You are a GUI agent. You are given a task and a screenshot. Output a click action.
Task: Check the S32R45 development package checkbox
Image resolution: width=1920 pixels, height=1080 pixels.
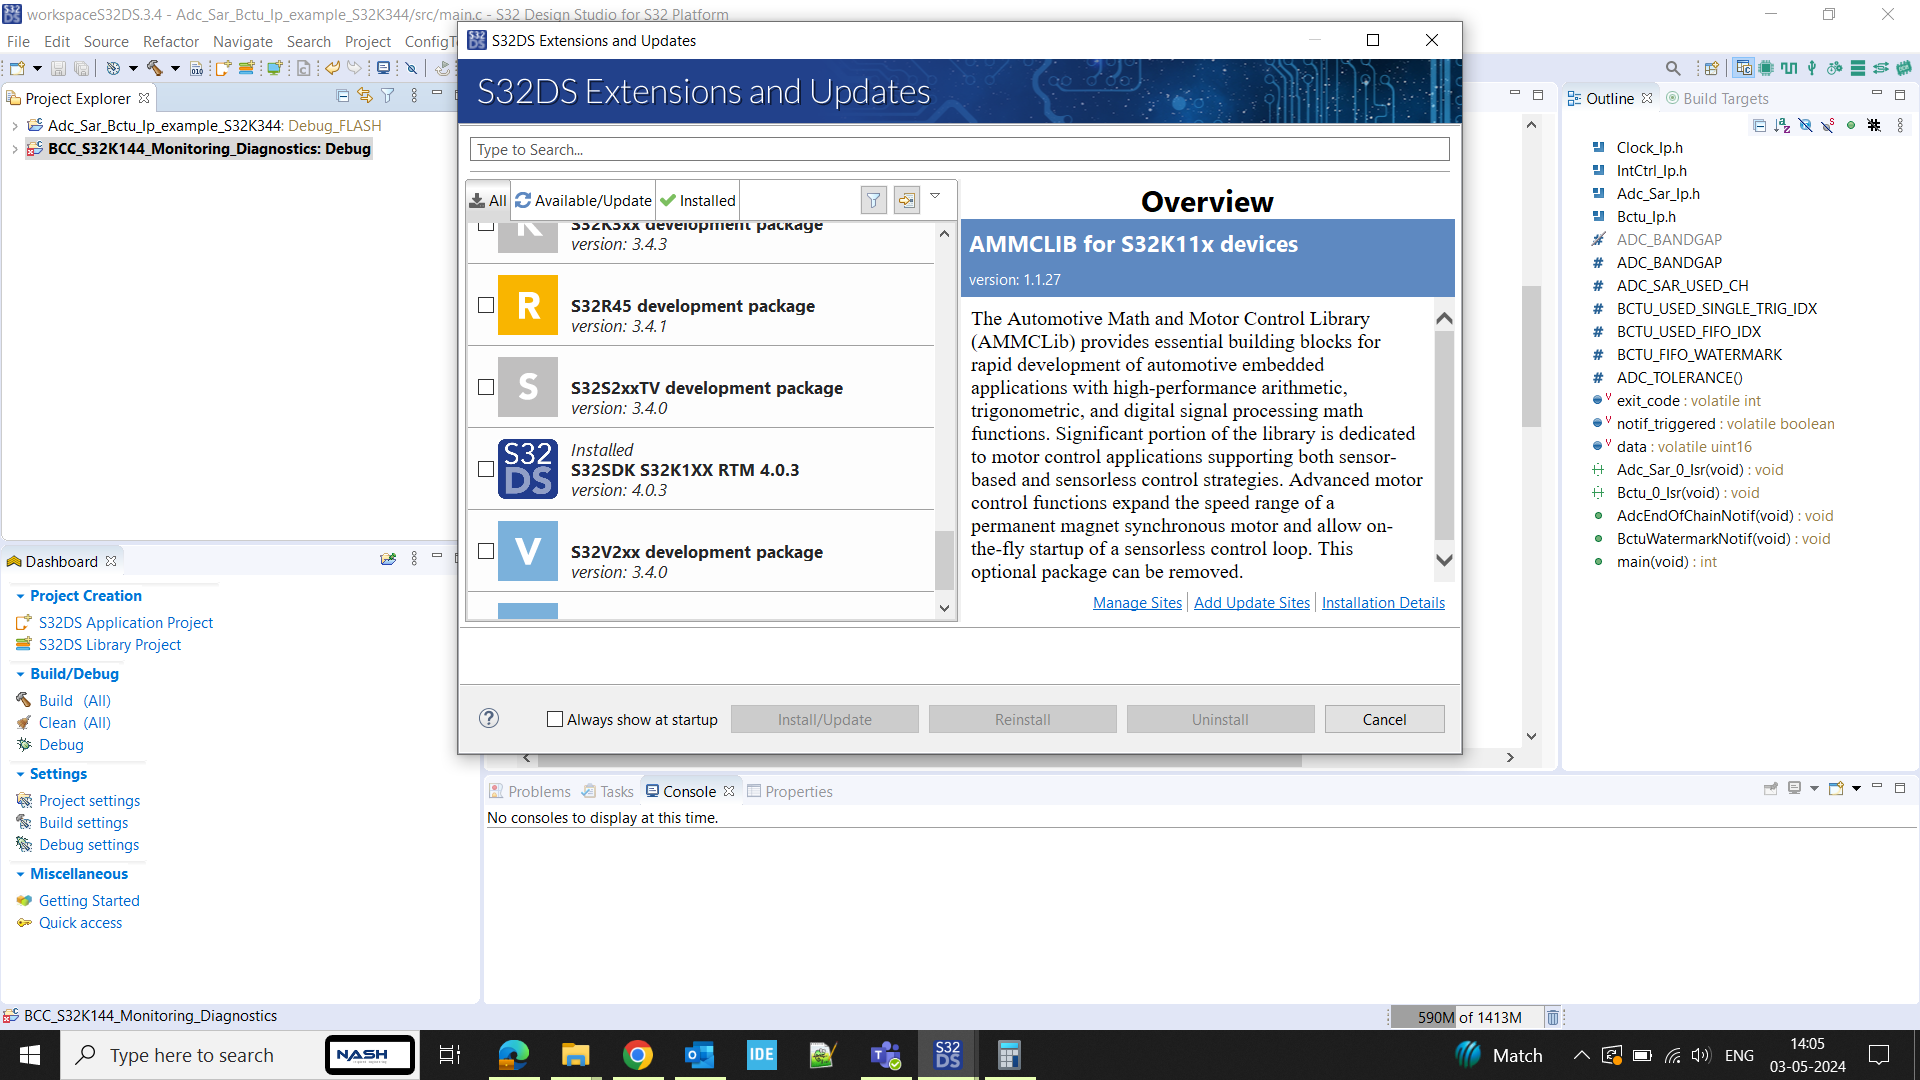point(486,305)
